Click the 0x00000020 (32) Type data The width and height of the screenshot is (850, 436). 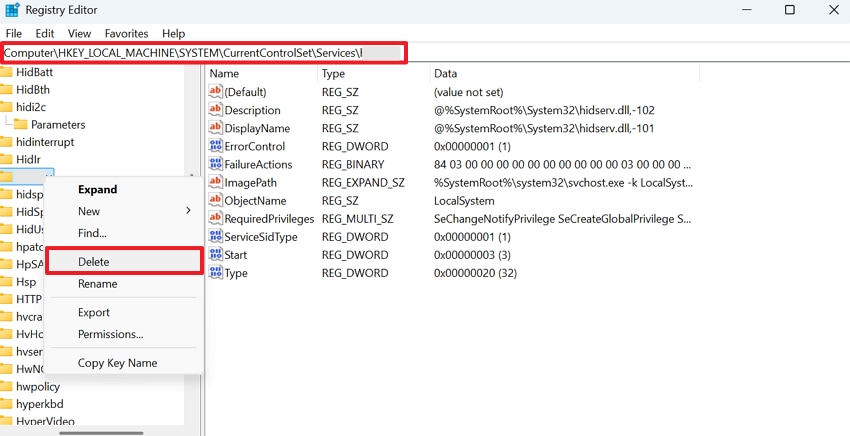[475, 273]
